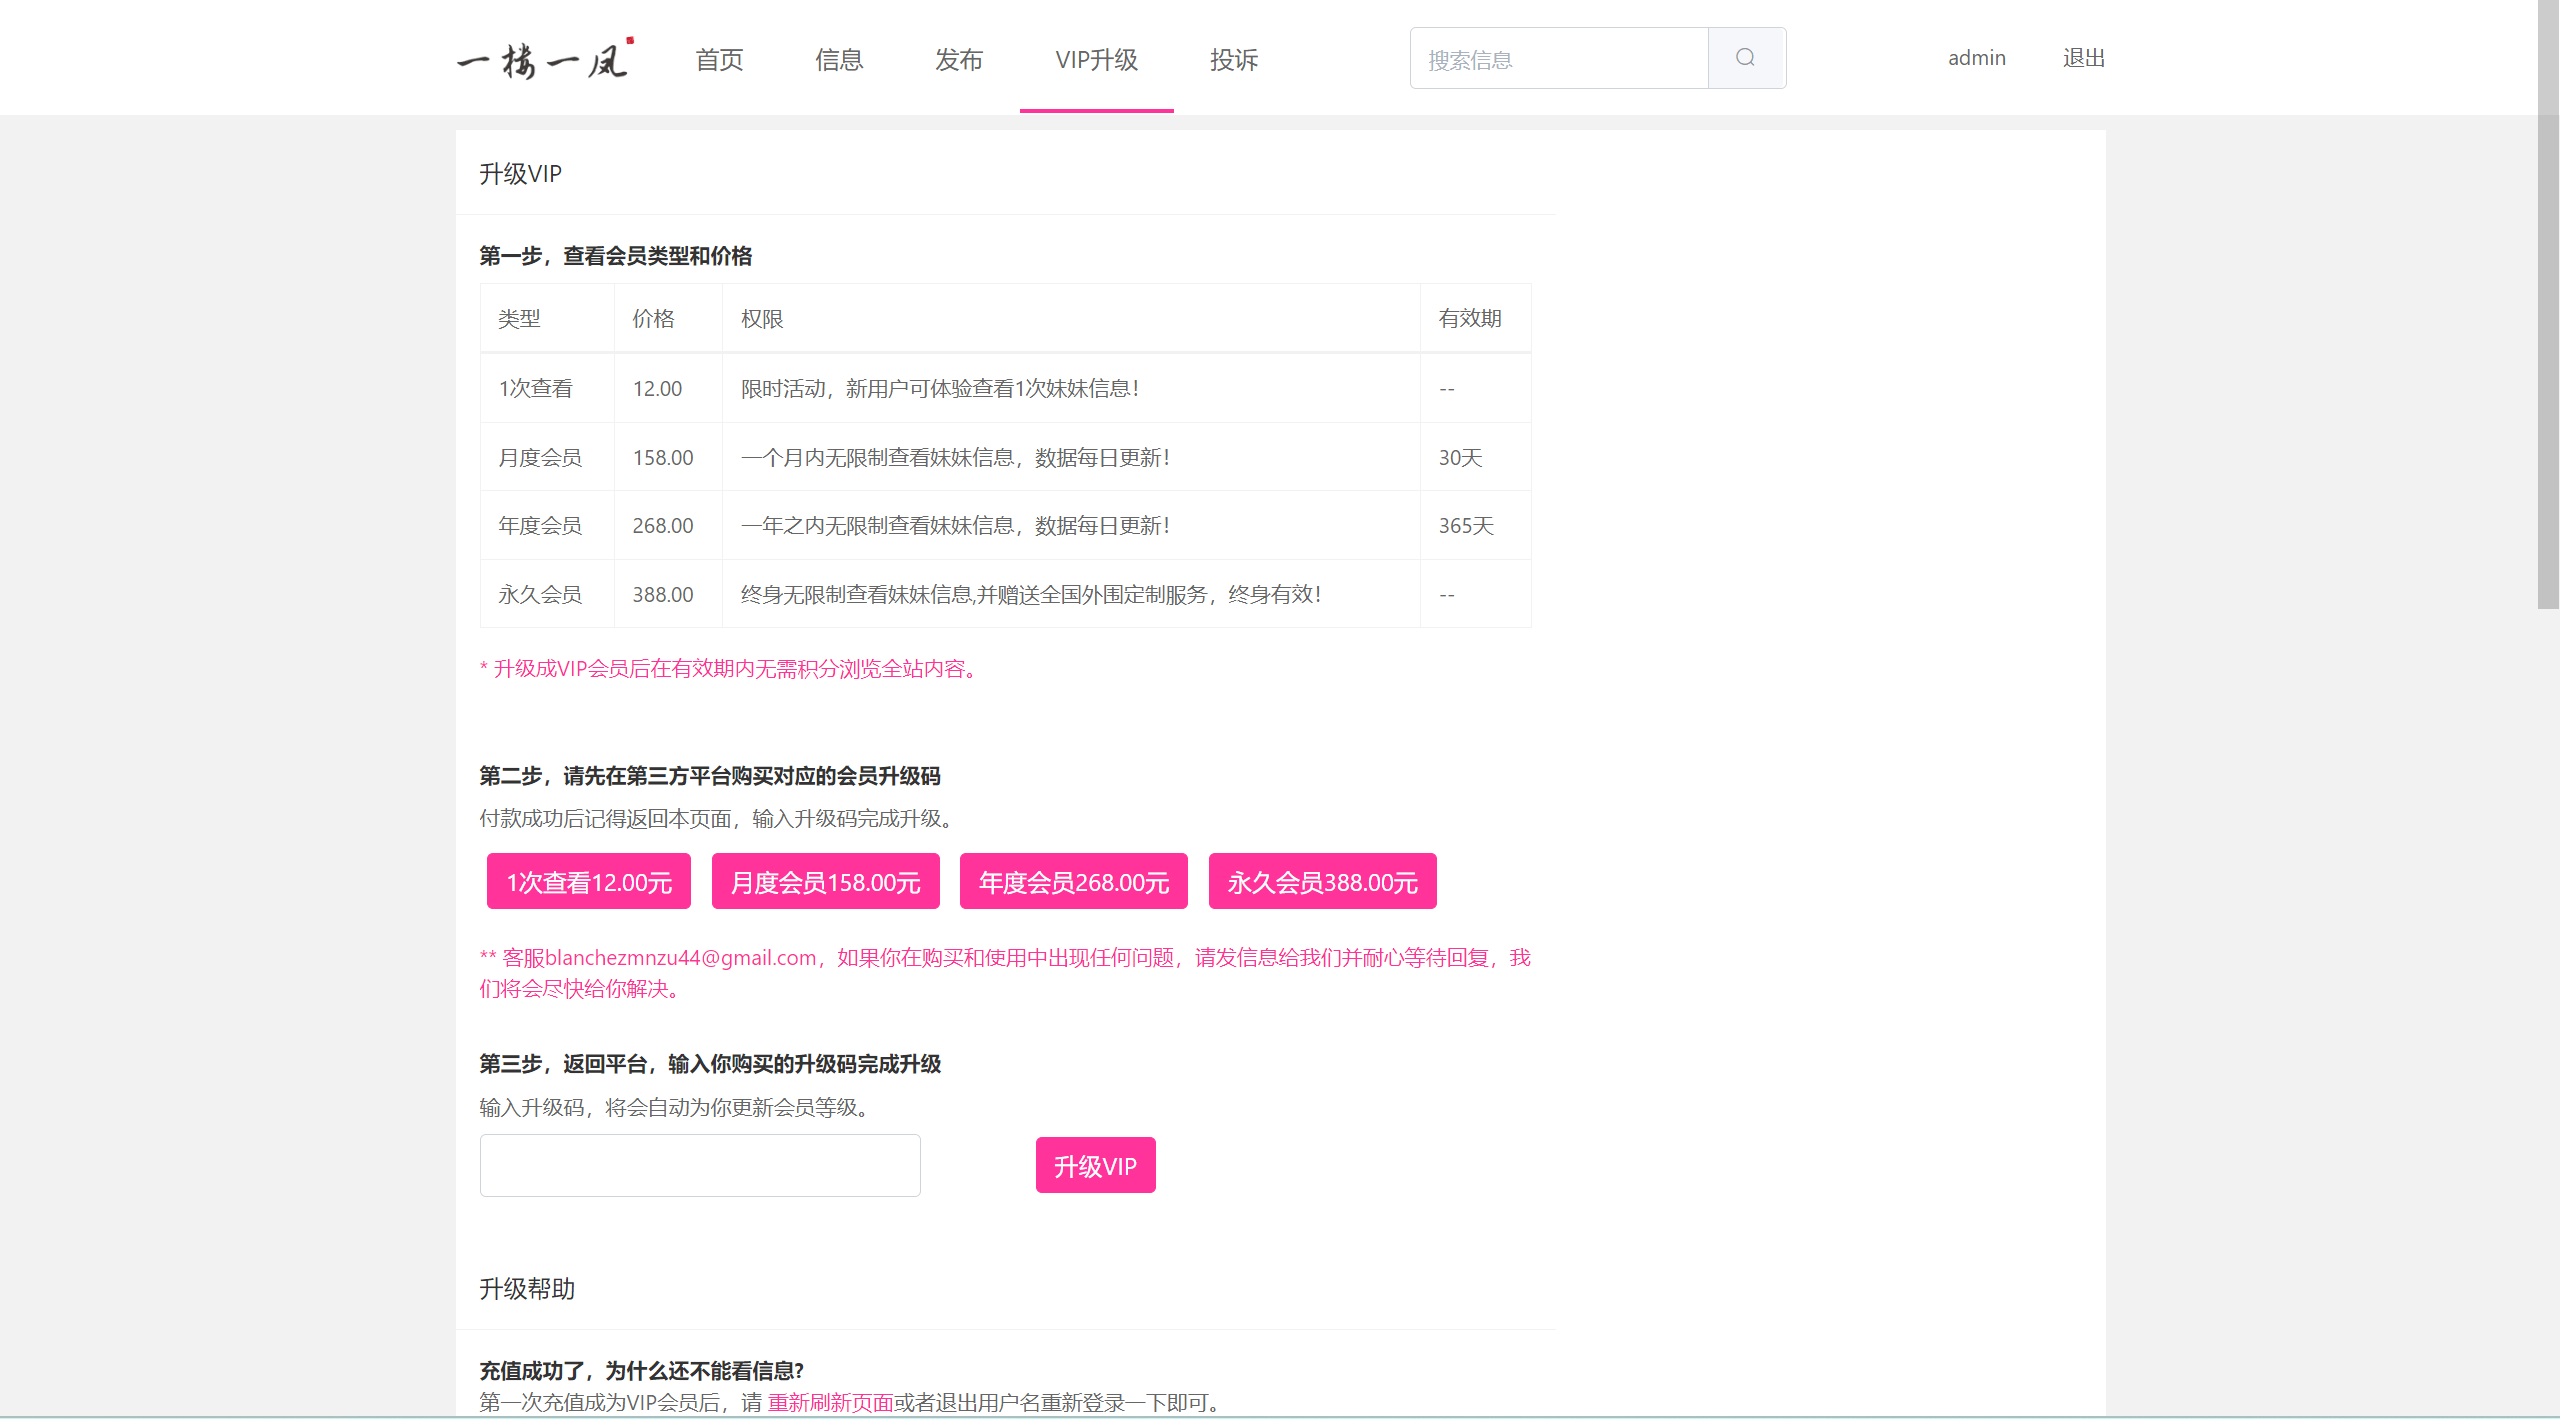Click the 类型 column header
The width and height of the screenshot is (2560, 1419).
pos(547,318)
